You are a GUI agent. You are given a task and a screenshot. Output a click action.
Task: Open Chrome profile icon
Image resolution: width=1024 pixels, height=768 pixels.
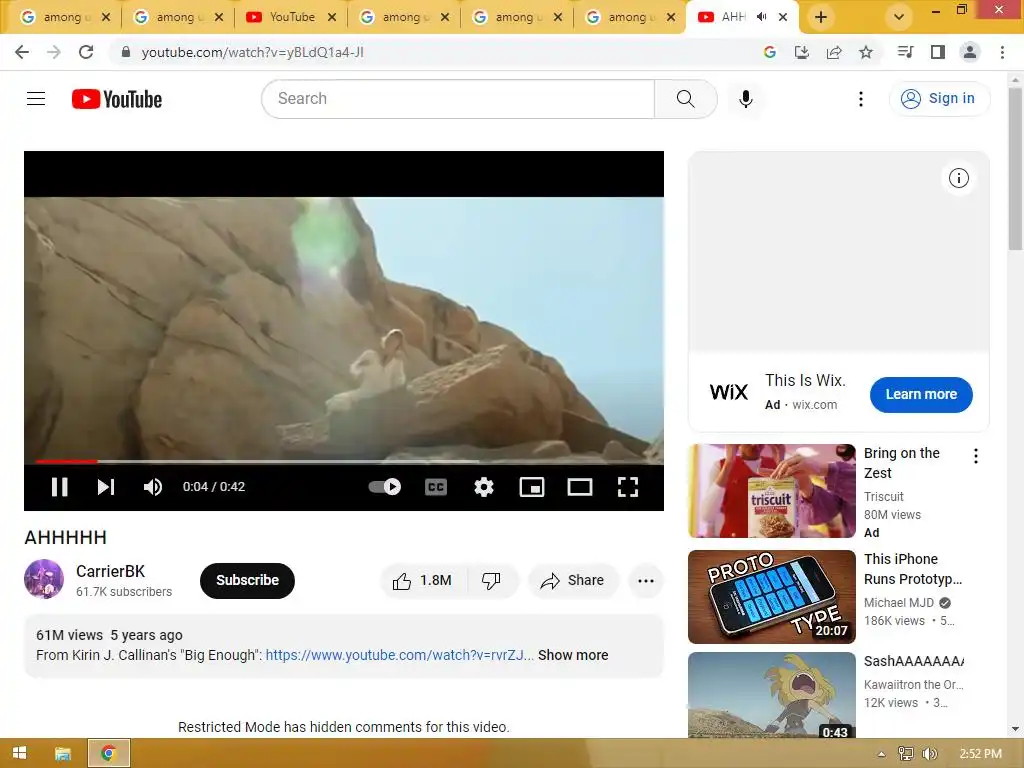click(x=970, y=52)
